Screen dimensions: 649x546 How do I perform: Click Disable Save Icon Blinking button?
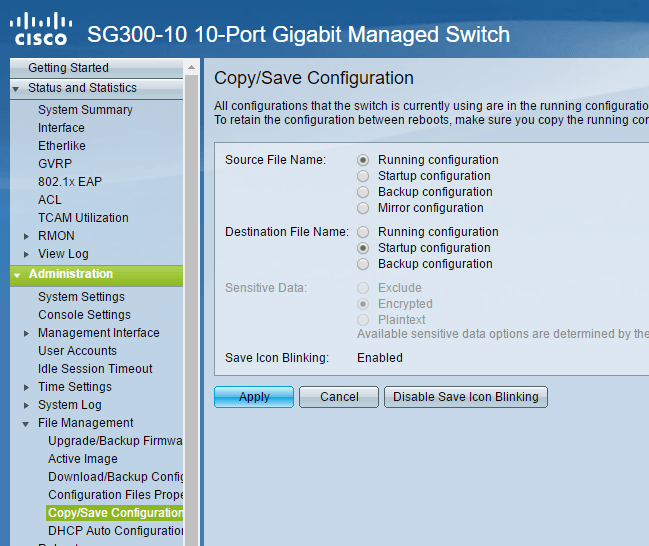(x=465, y=397)
